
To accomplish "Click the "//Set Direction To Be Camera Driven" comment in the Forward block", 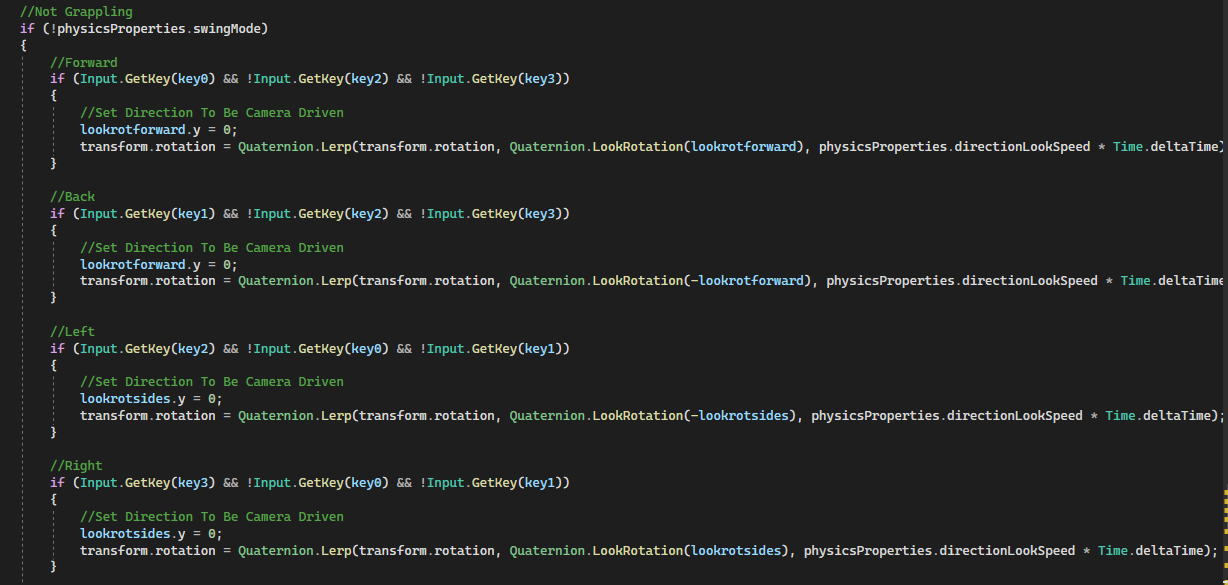I will (x=212, y=113).
